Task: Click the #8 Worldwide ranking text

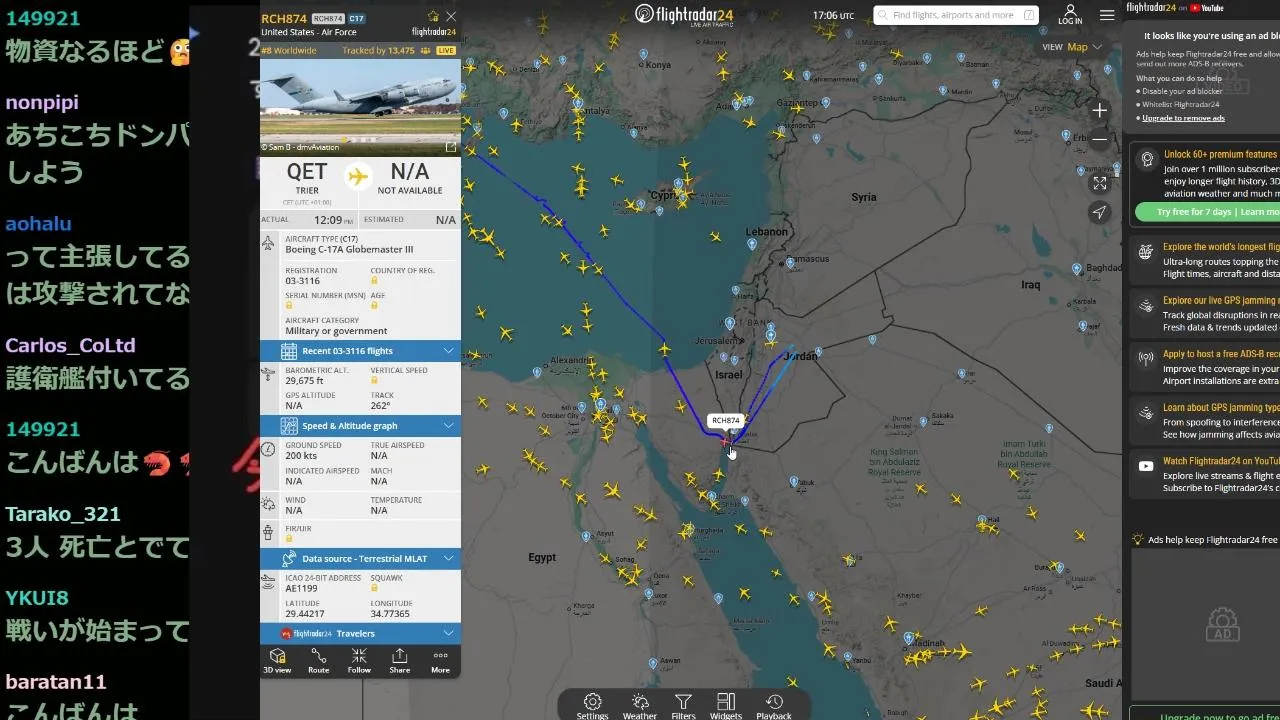Action: pyautogui.click(x=289, y=50)
